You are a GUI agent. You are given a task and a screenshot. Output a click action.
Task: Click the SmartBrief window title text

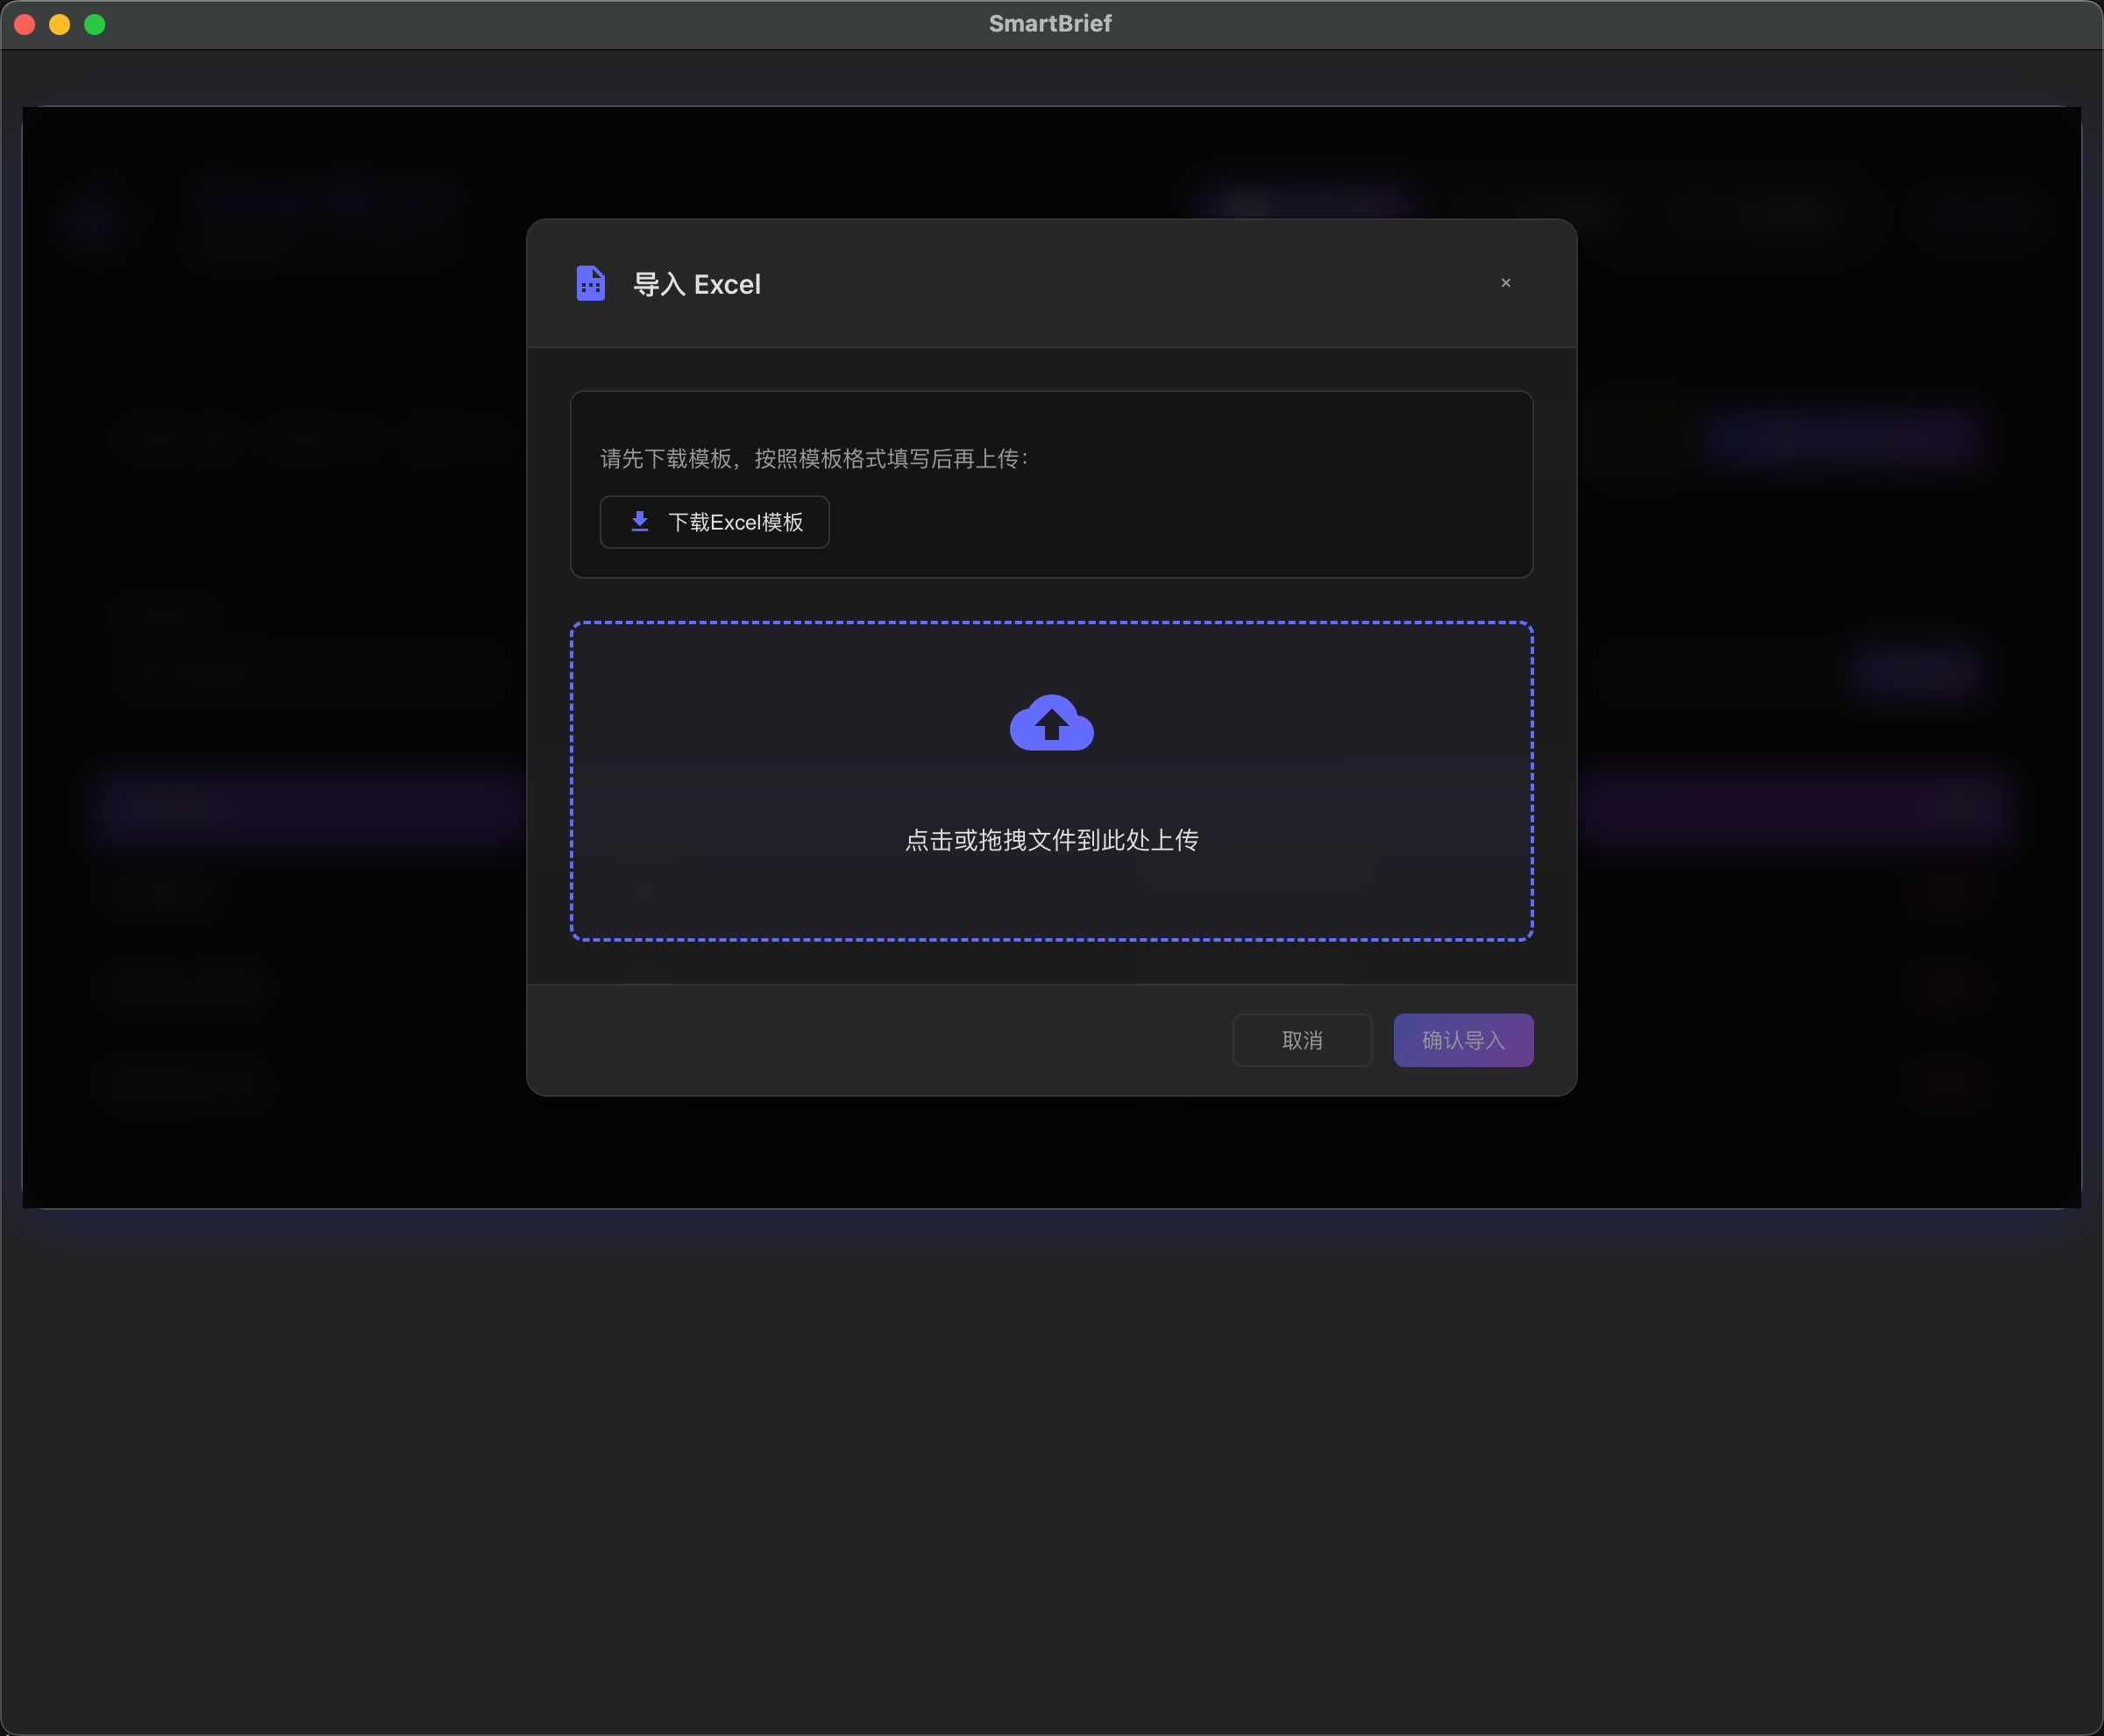click(x=1050, y=24)
